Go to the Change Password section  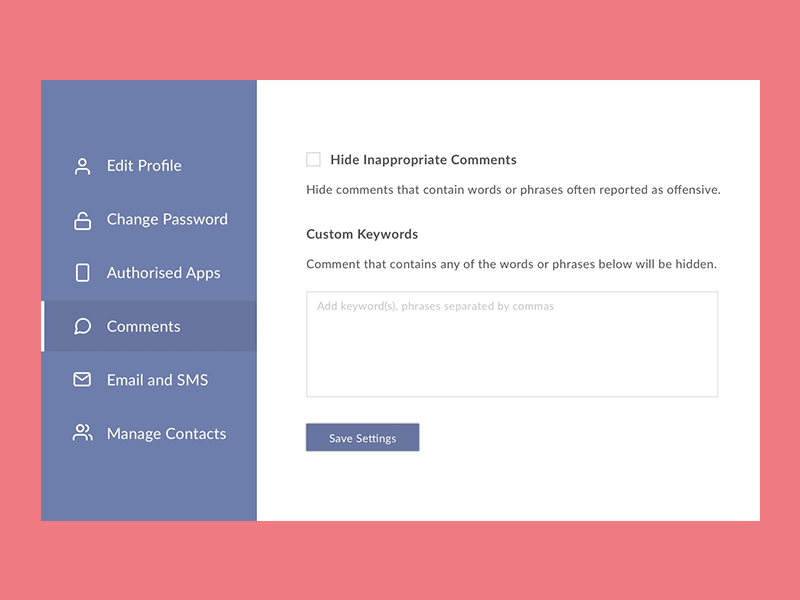tap(167, 220)
